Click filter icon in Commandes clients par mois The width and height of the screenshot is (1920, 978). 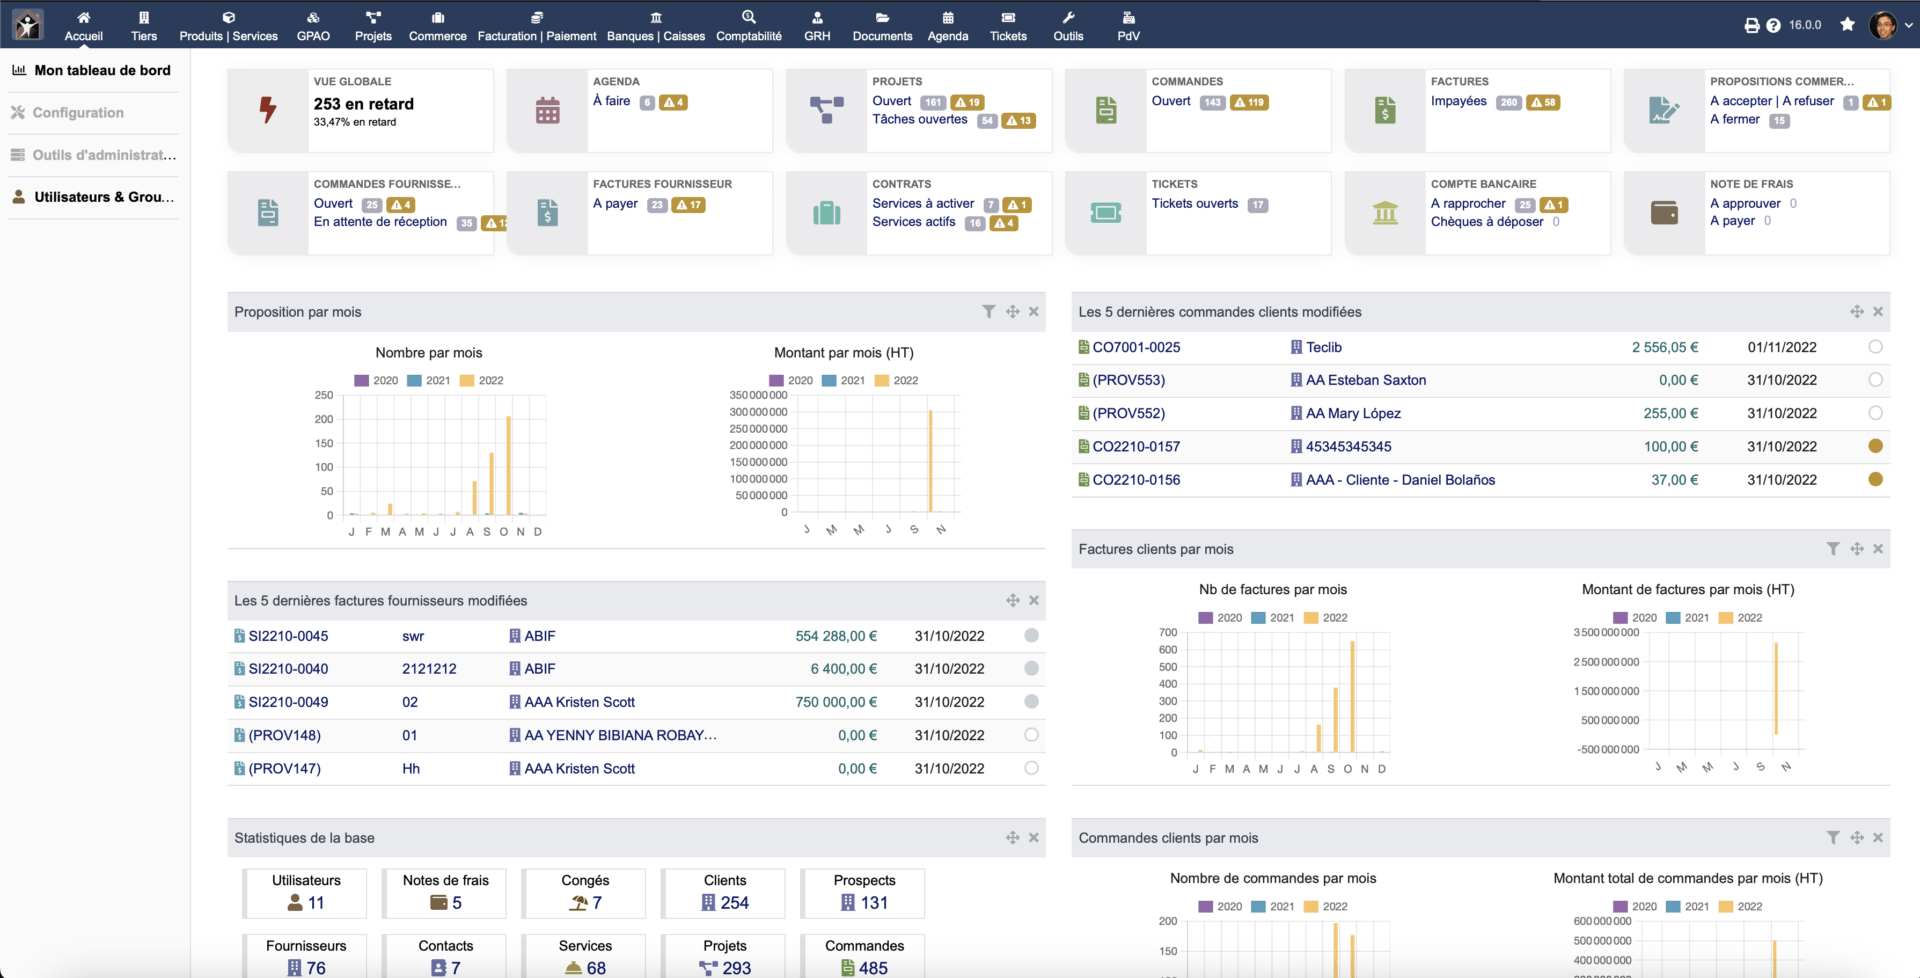1833,838
